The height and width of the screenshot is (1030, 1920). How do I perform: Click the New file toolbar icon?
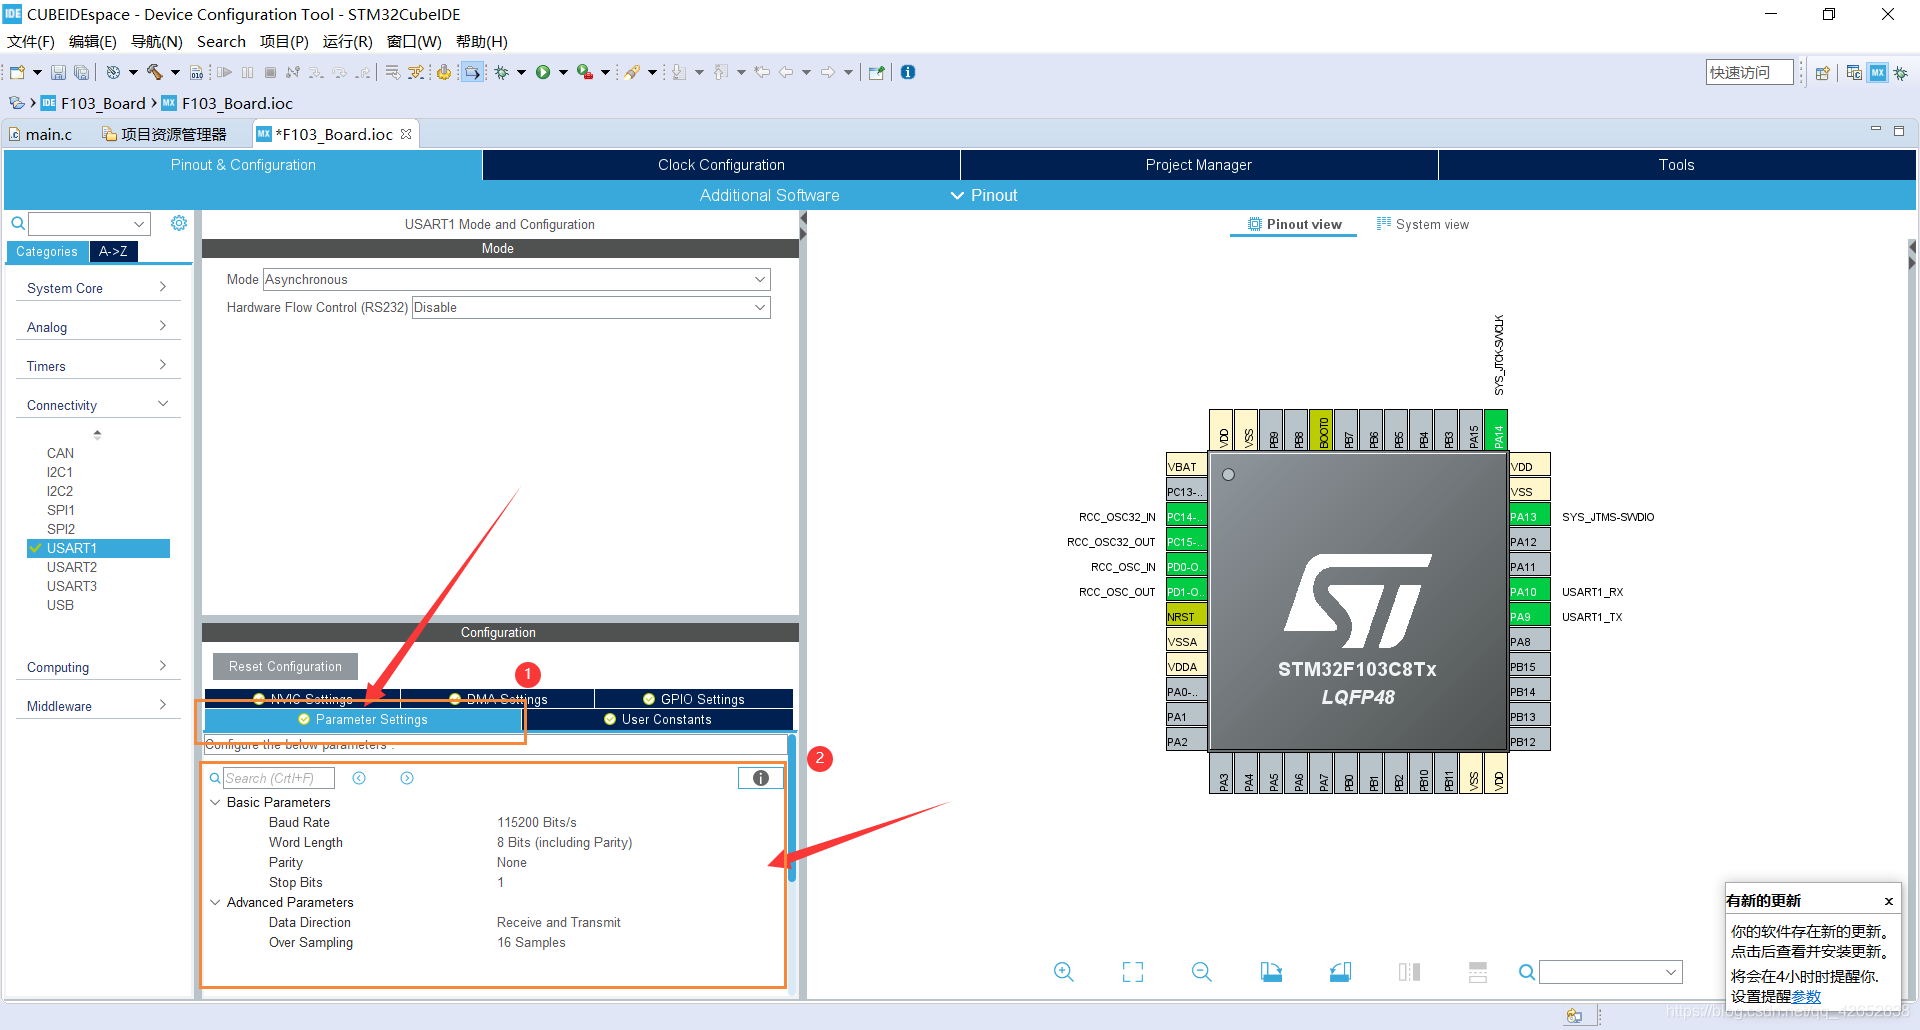tap(17, 72)
